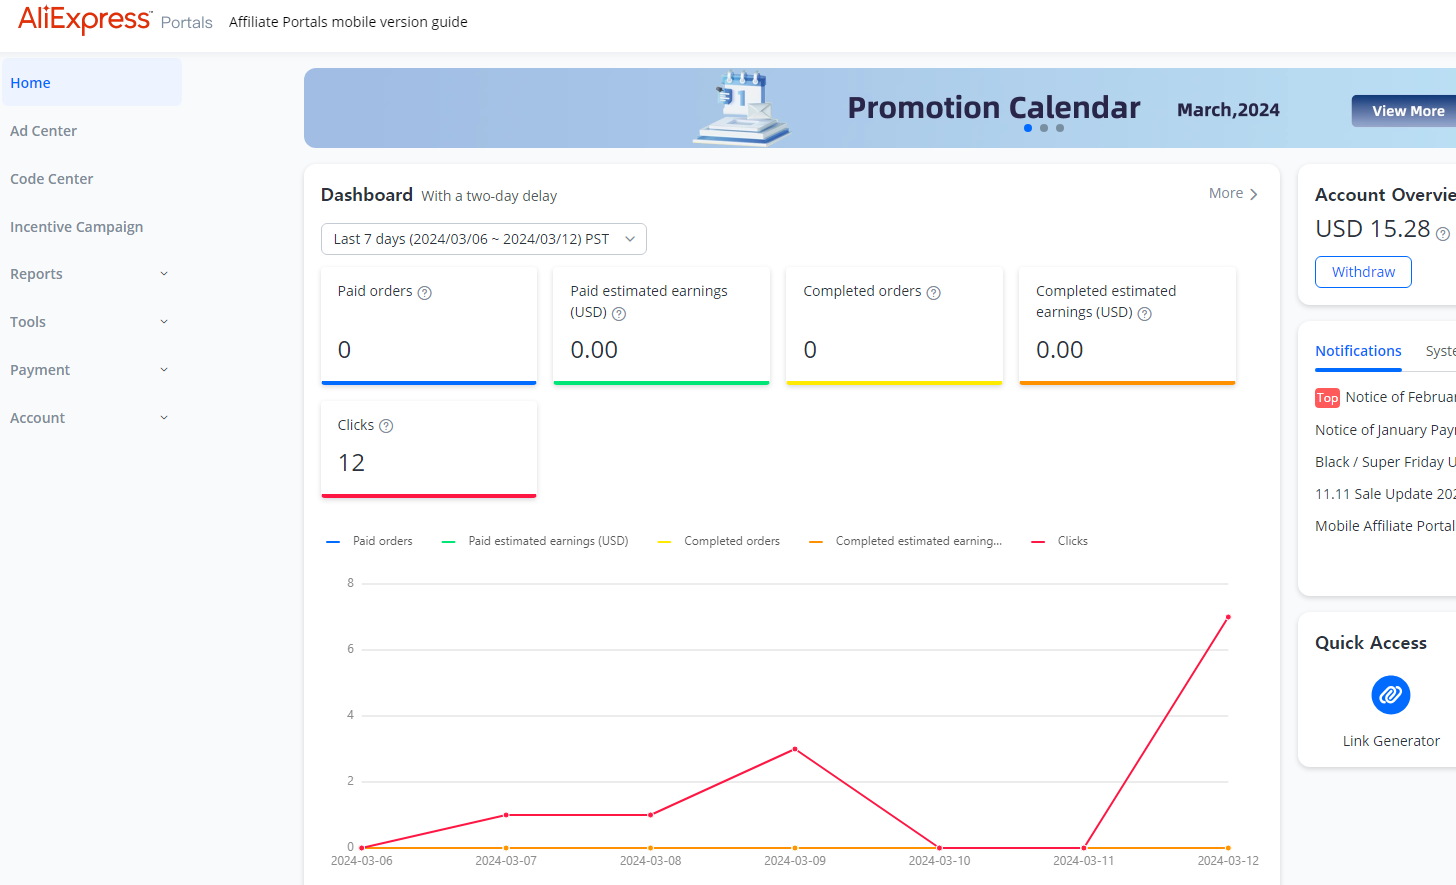Click the help icon by account balance
Screen dimensions: 1456x885
point(1442,234)
